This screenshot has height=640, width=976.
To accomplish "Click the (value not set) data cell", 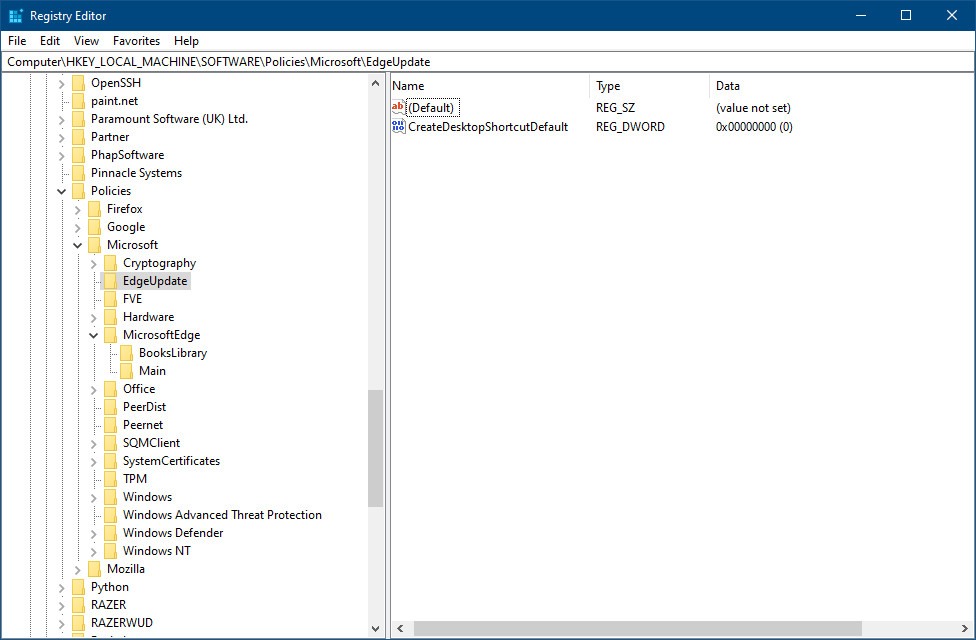I will 753,108.
